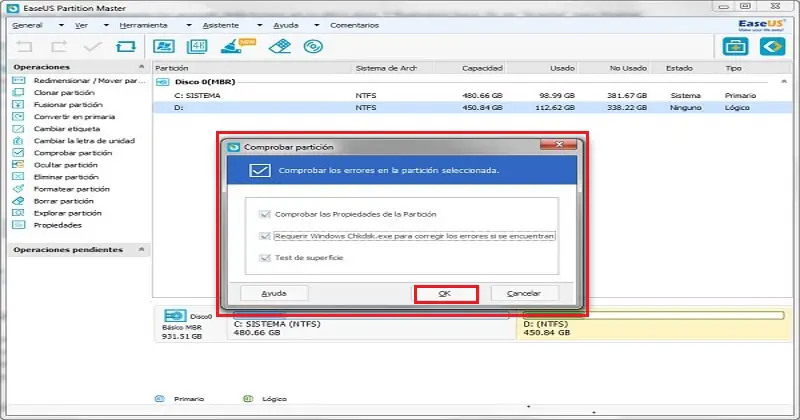Click the Comprobar partición sidebar icon
This screenshot has height=420, width=800.
click(18, 153)
